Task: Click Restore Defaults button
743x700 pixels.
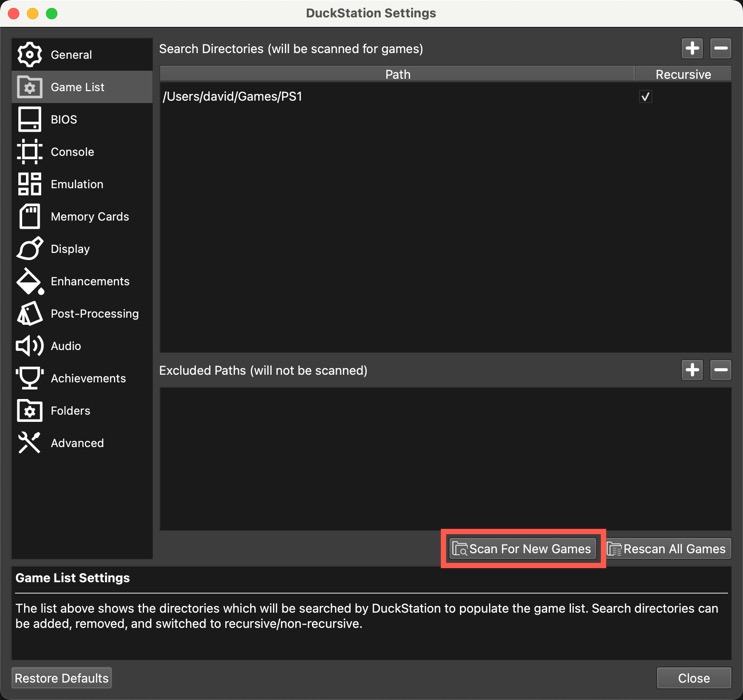Action: 62,678
